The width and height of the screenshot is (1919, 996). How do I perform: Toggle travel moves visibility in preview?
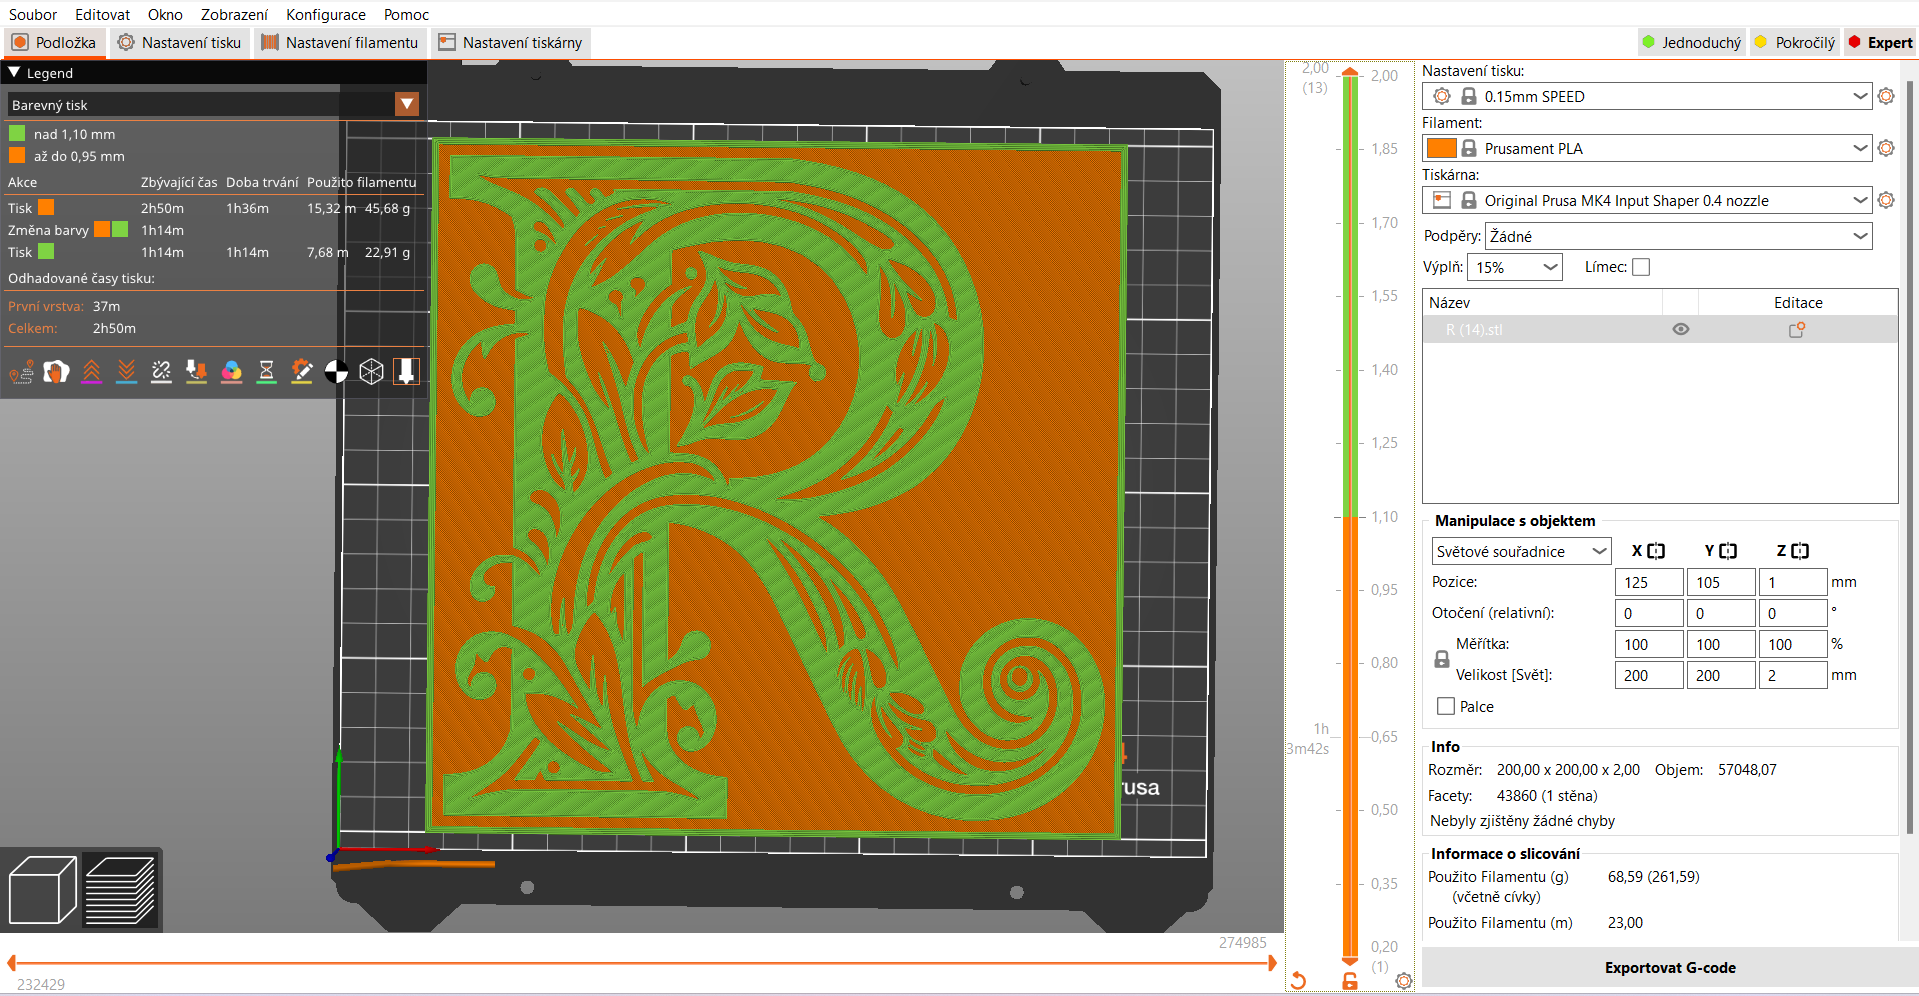pyautogui.click(x=20, y=371)
